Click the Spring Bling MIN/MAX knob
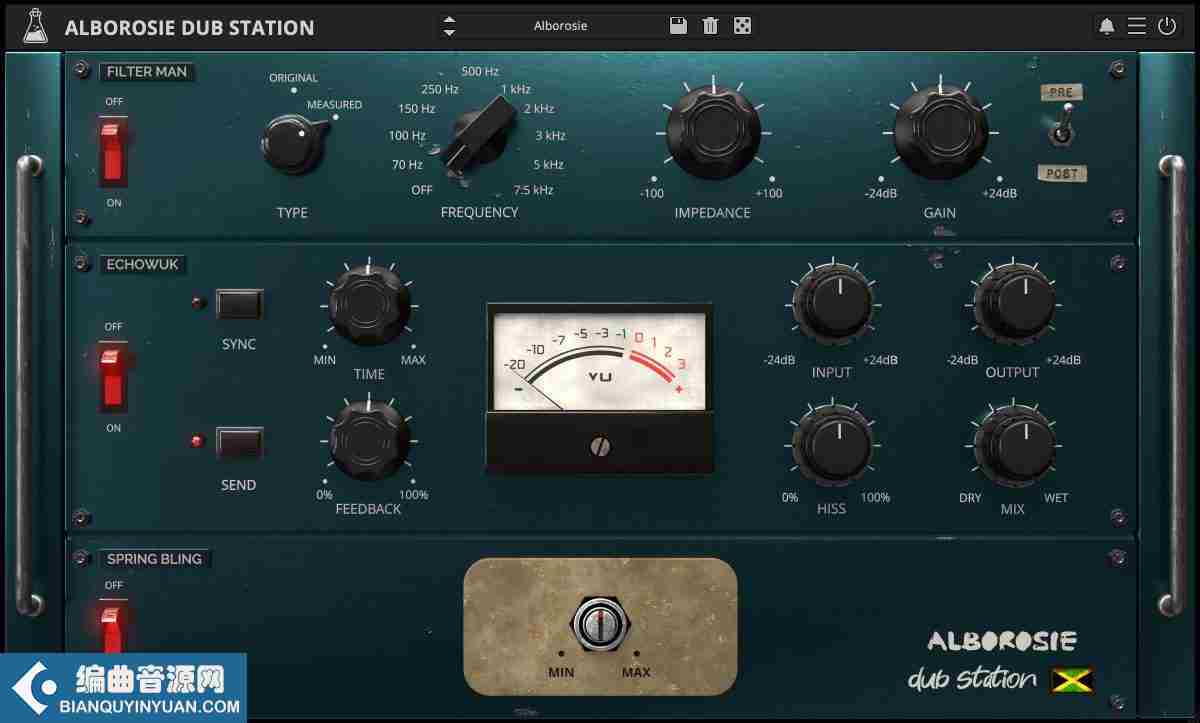The image size is (1200, 723). 600,625
